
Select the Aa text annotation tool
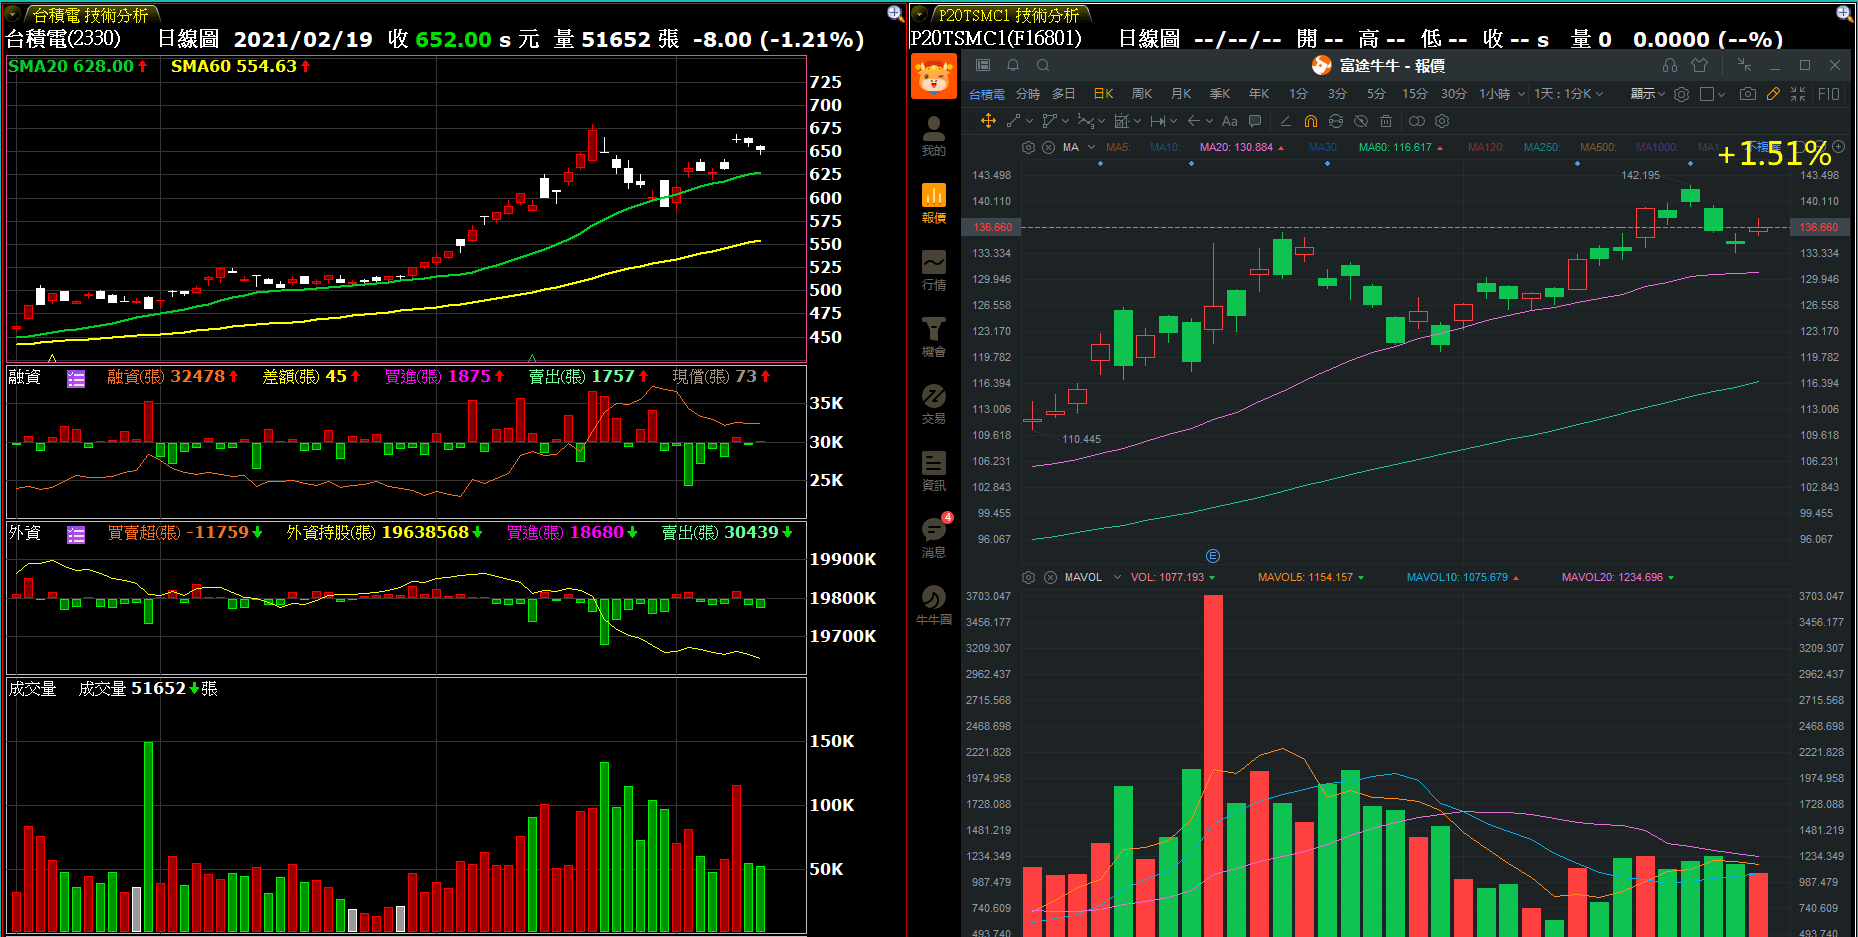[1230, 121]
